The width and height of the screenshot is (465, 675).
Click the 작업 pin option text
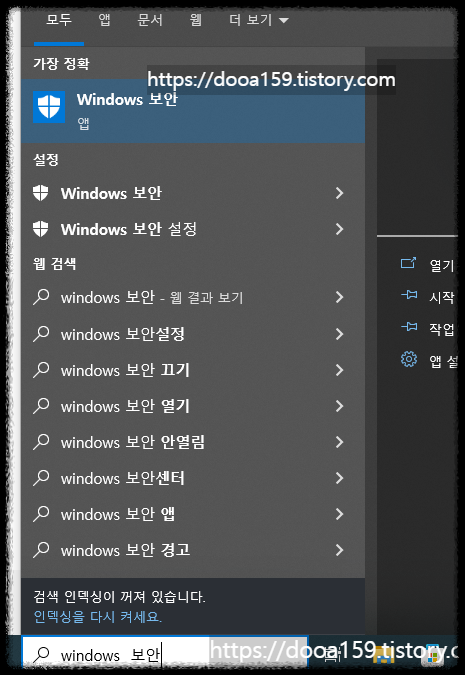(x=442, y=329)
